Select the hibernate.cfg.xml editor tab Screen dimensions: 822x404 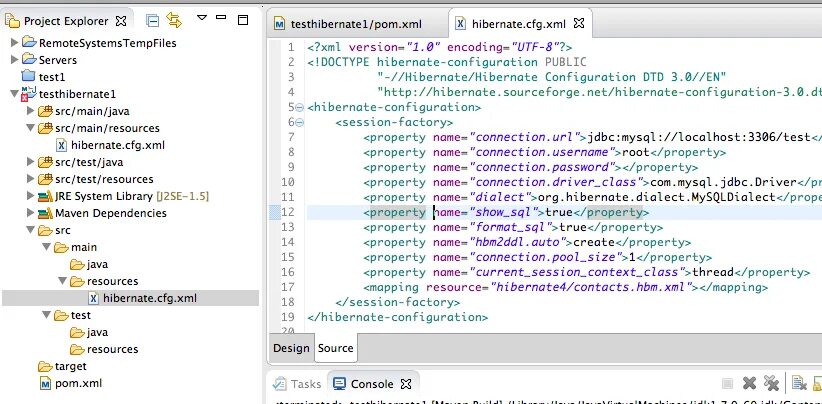(x=518, y=24)
